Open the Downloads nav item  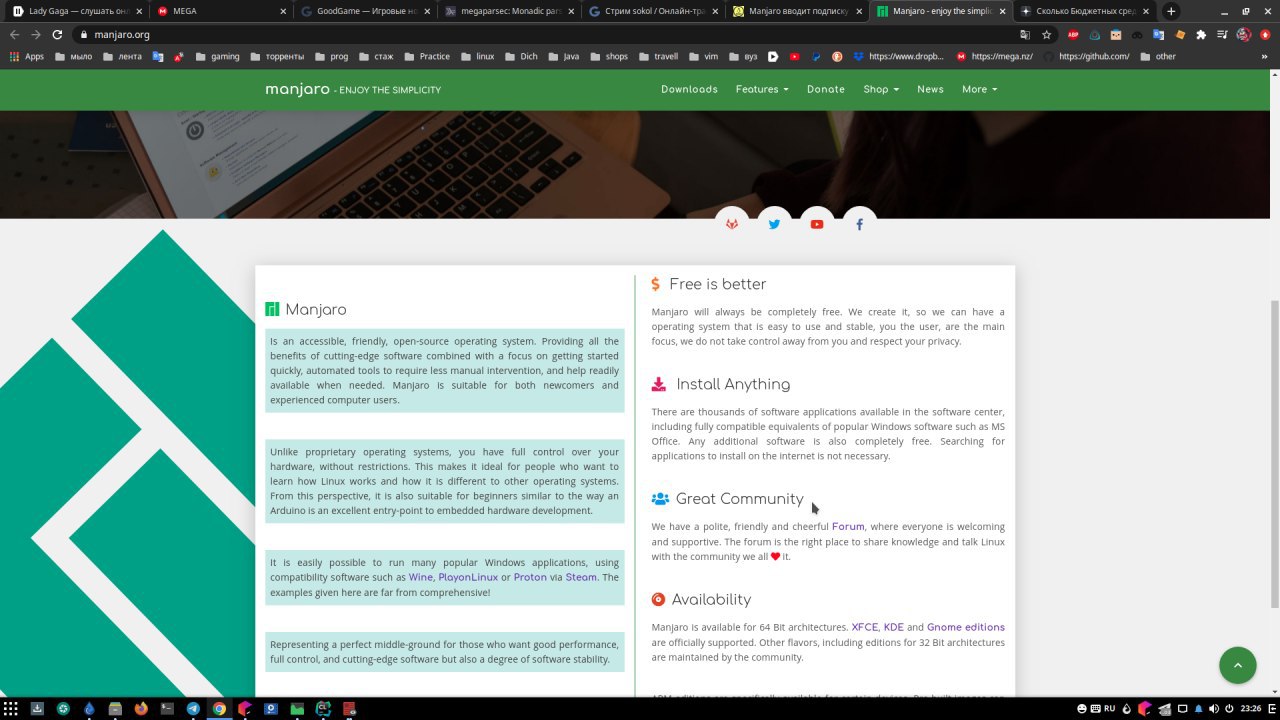689,89
